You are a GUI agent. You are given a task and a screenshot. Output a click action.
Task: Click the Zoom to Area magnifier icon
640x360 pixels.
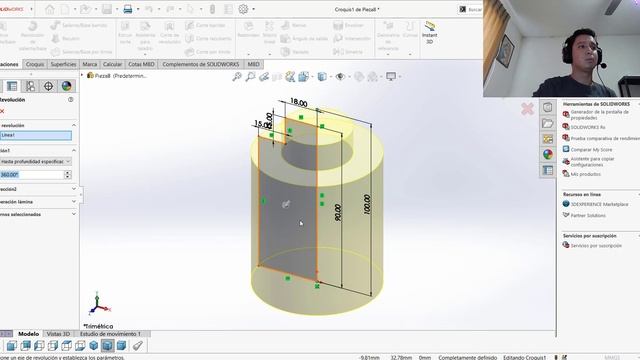(250, 76)
